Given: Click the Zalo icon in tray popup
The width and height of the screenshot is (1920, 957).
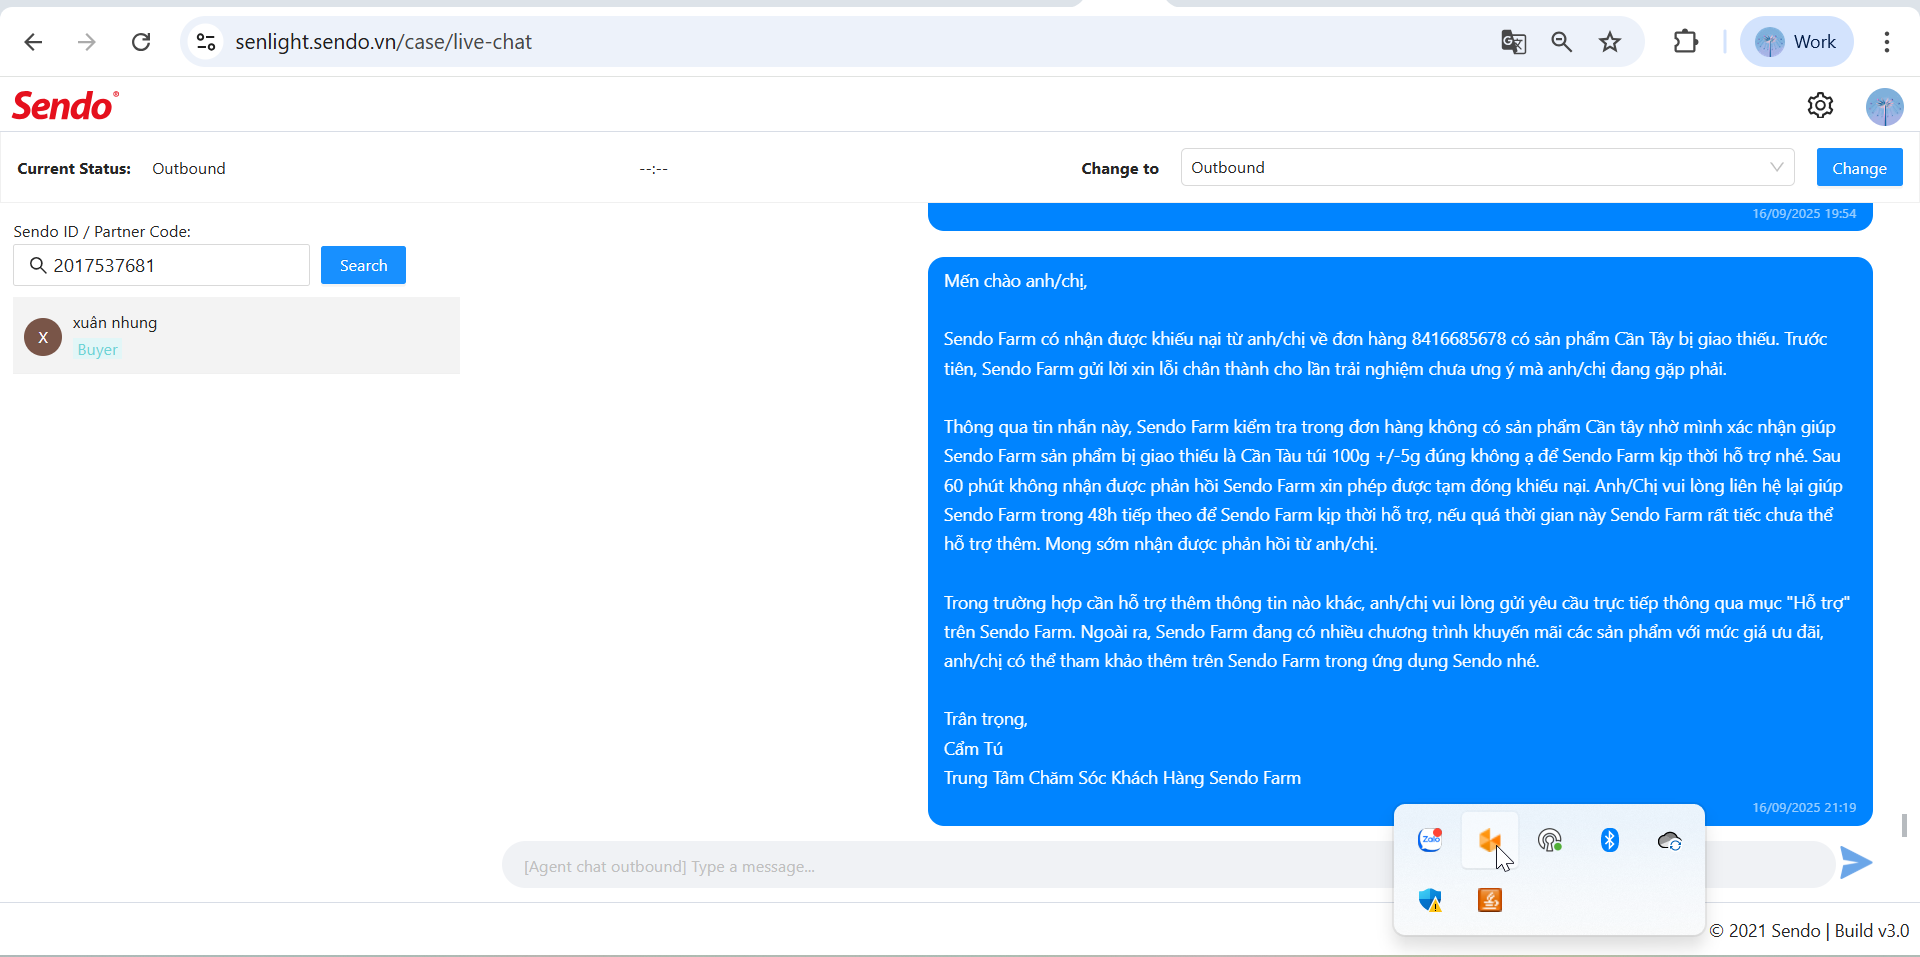Looking at the screenshot, I should coord(1430,840).
